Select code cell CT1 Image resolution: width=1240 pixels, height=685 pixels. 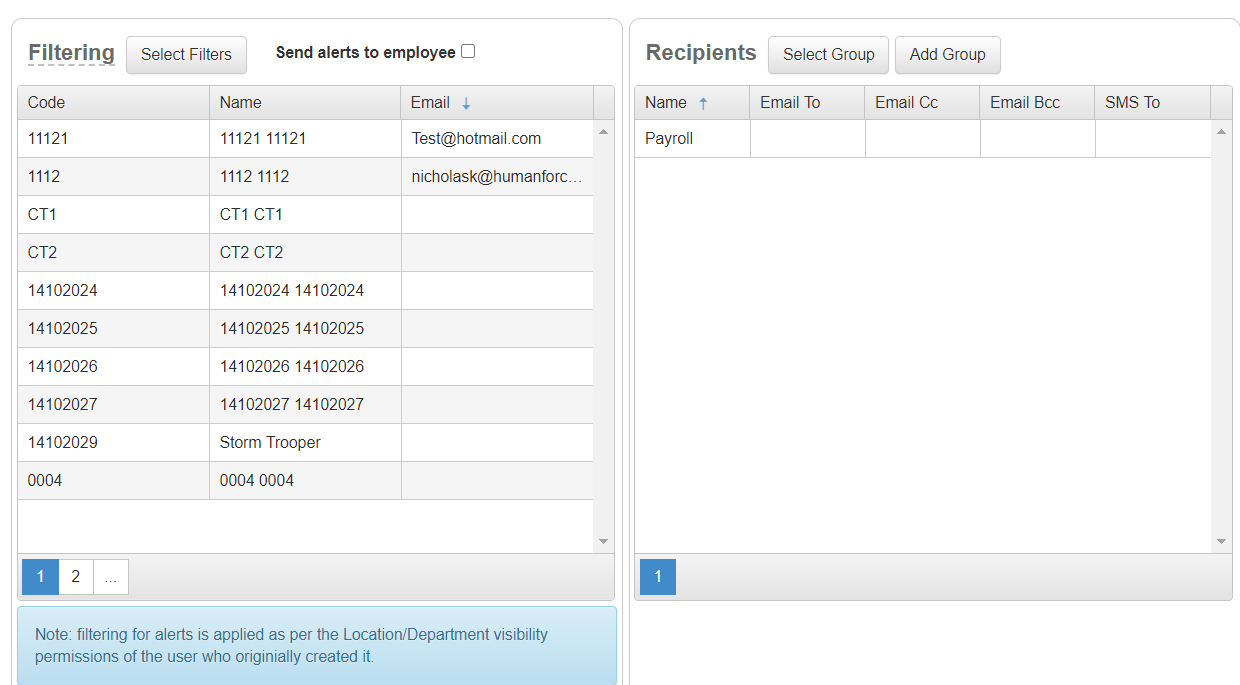[x=113, y=215]
